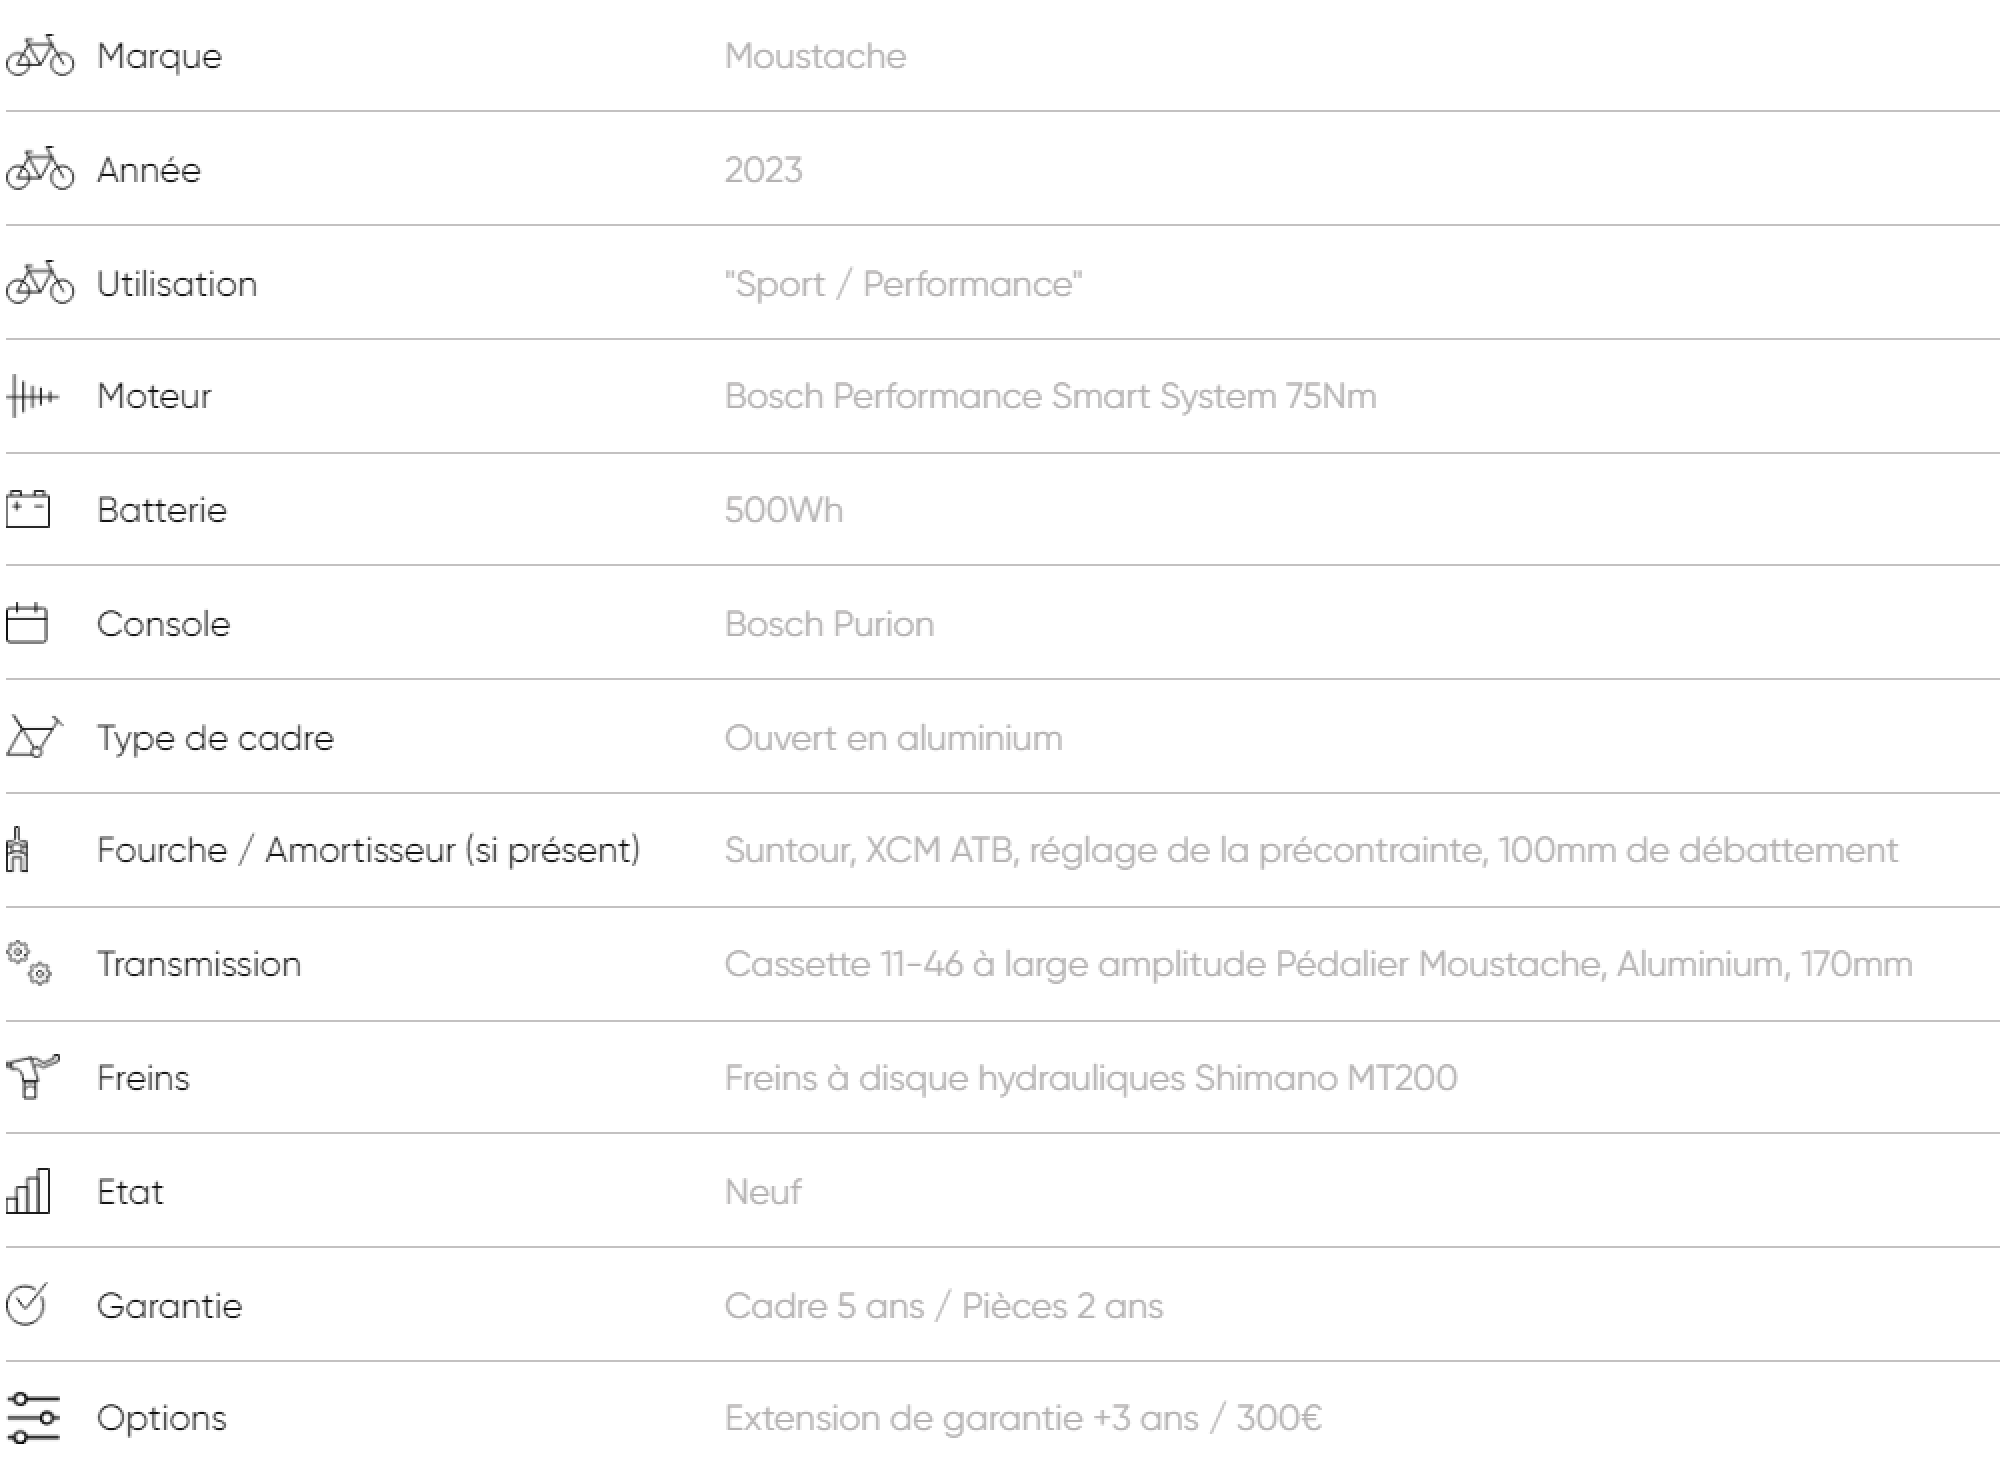Viewport: 2000px width, 1472px height.
Task: Click the suspension fork icon
Action: coord(18,850)
